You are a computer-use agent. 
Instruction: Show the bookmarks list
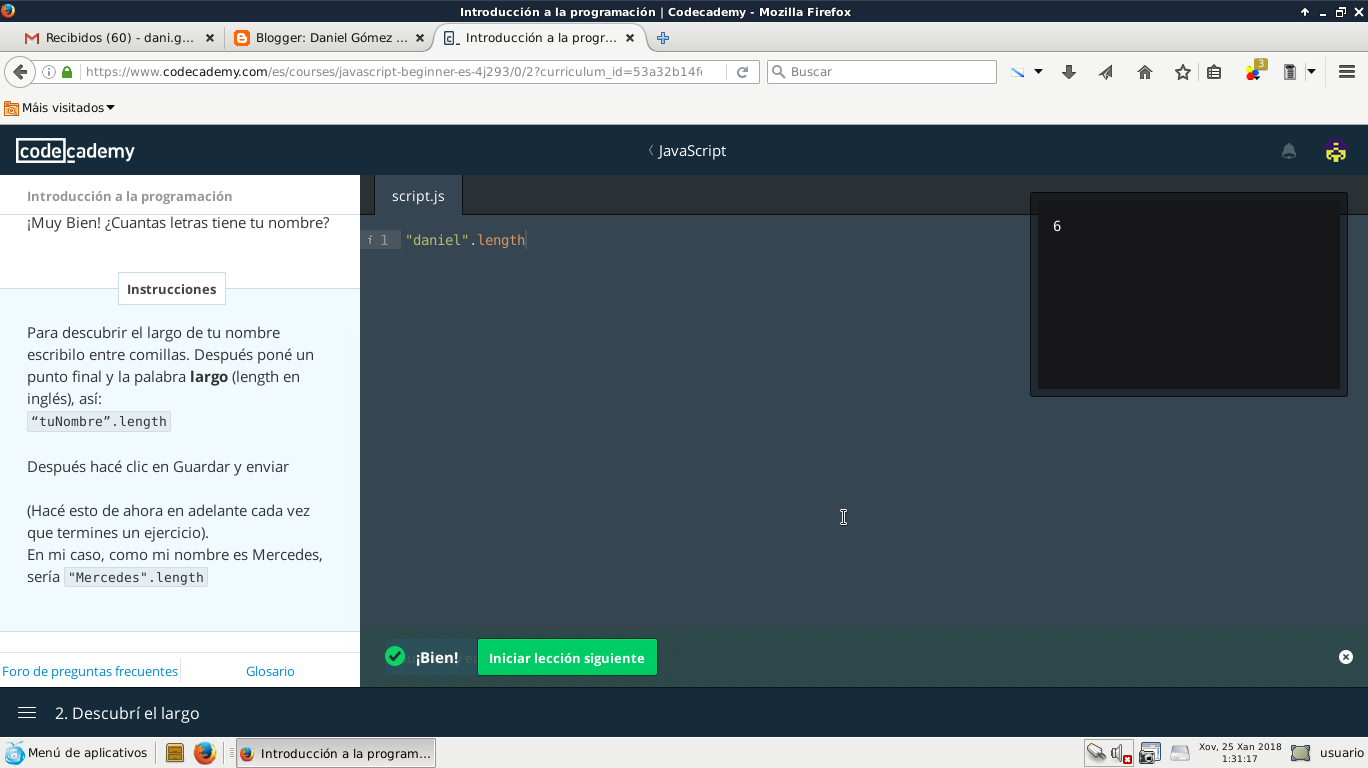pos(1214,72)
